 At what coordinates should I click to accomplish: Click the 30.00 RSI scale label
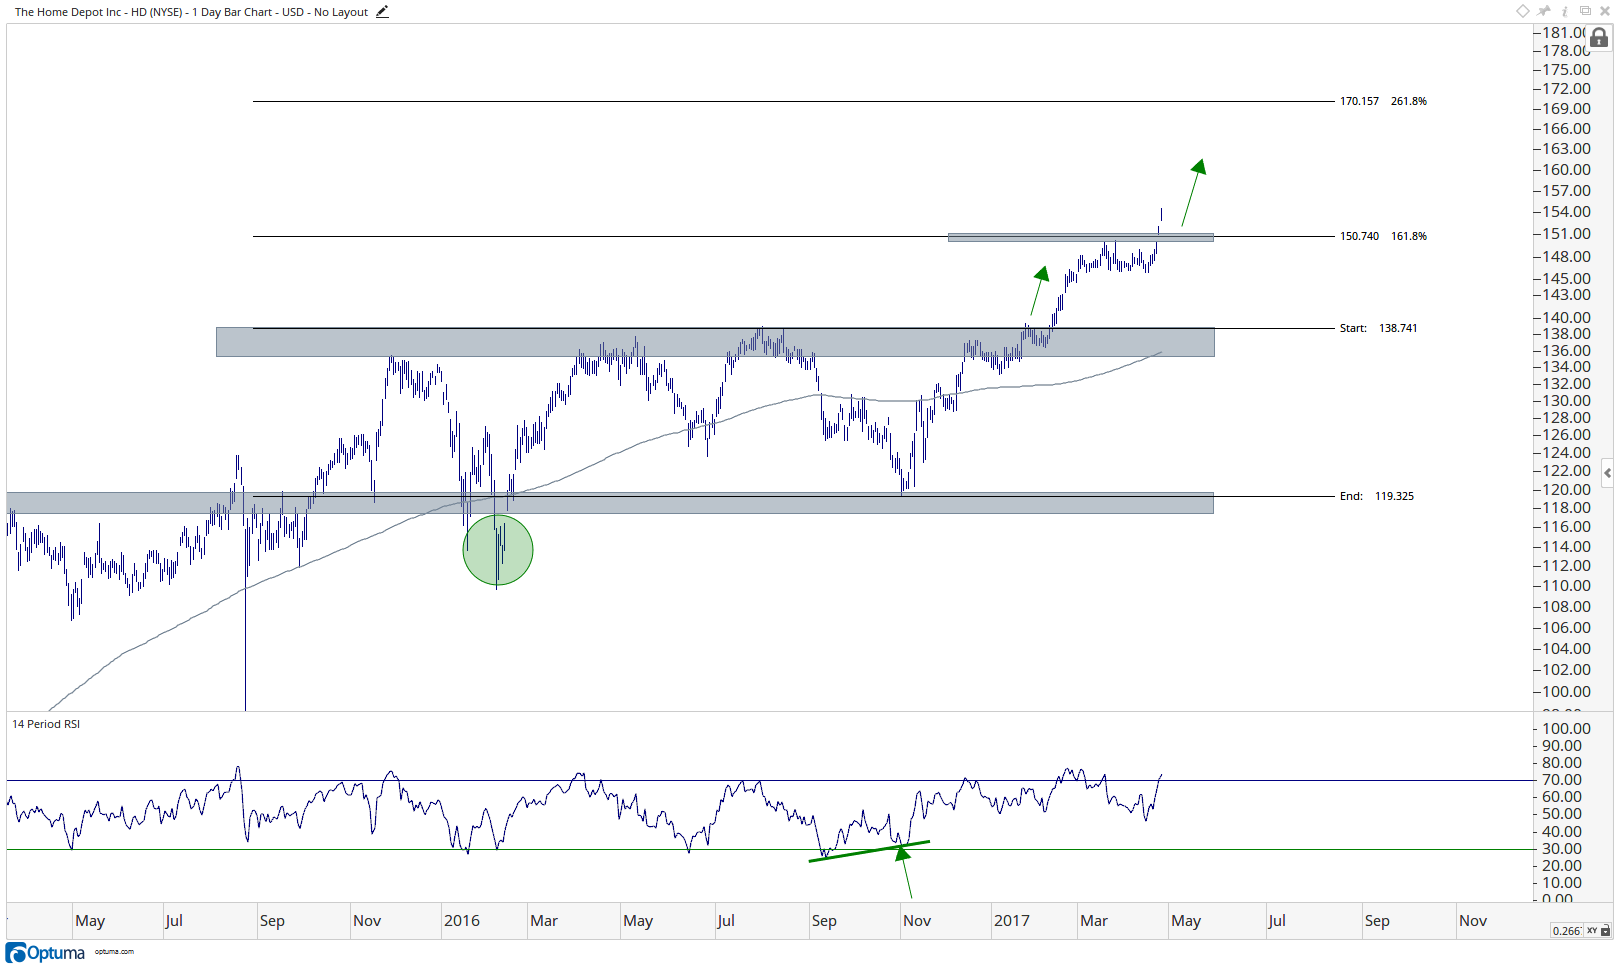(1562, 849)
